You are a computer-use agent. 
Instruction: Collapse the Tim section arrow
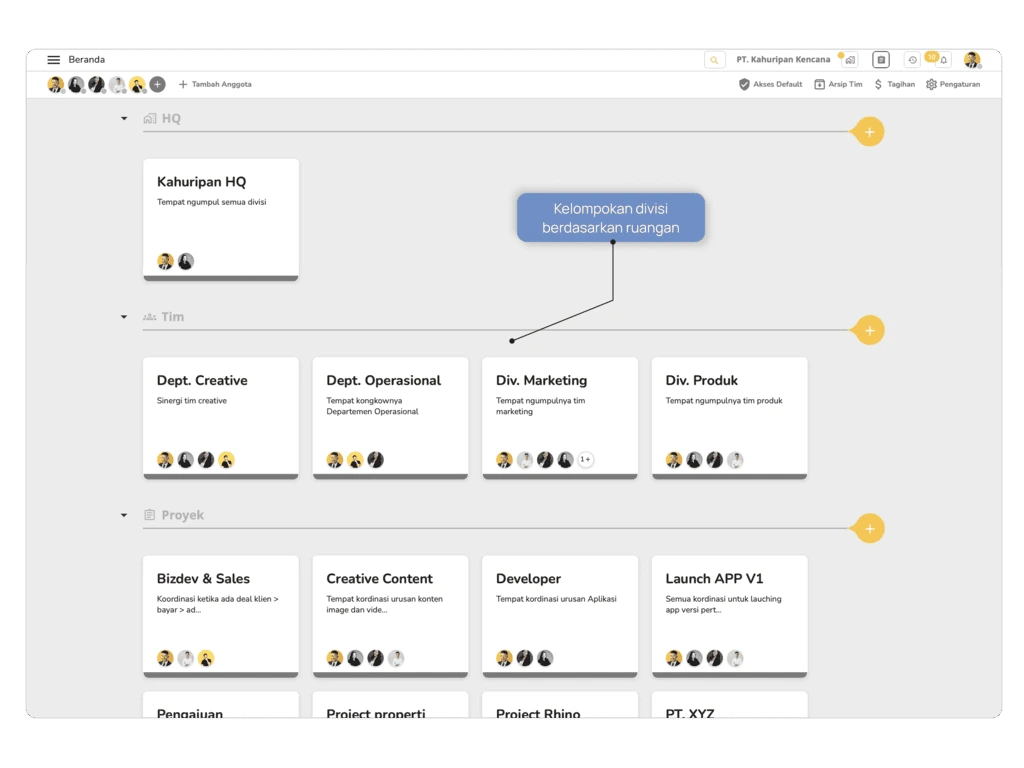coord(124,317)
